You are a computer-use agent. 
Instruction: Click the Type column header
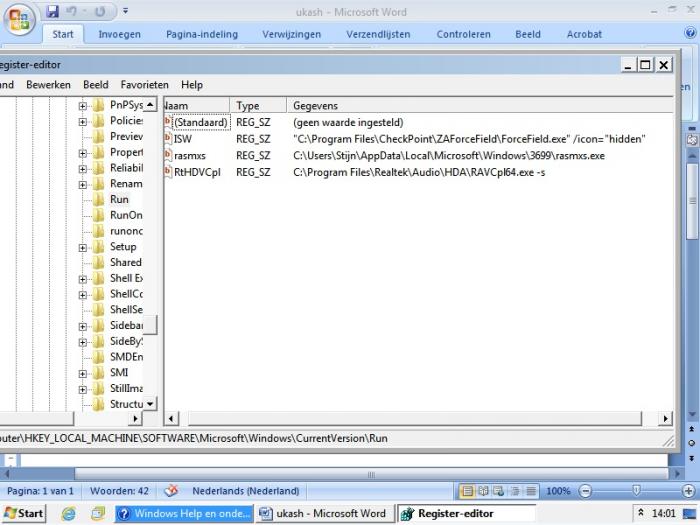point(258,106)
